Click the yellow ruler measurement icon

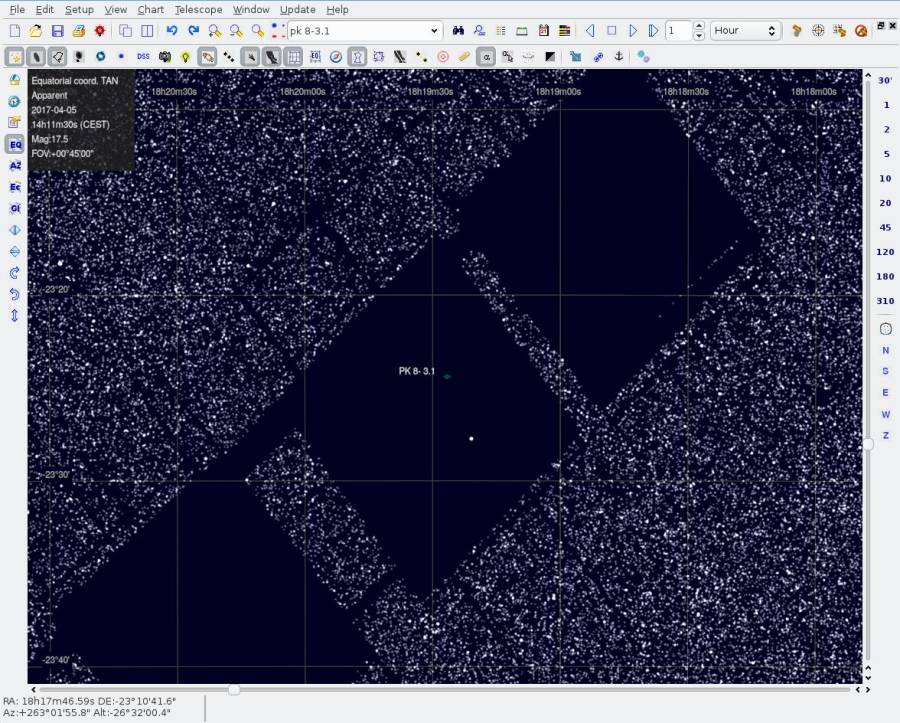coord(464,57)
